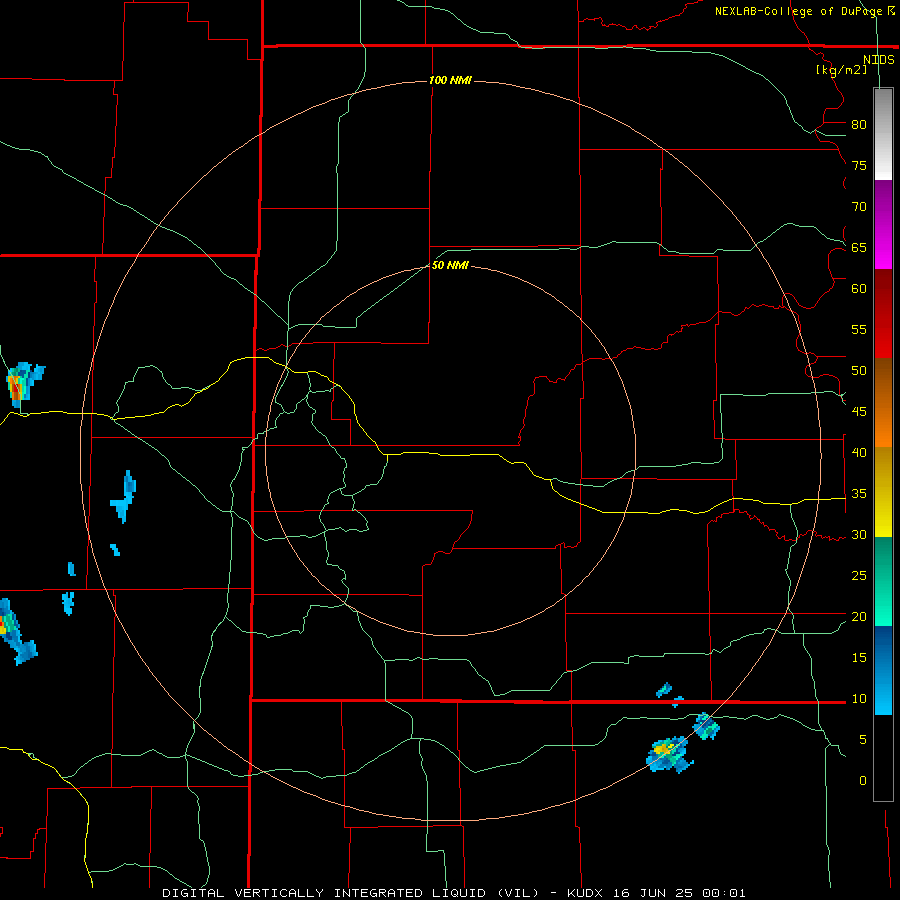Image resolution: width=900 pixels, height=900 pixels.
Task: Click the 60 value on the color scale
Action: tap(859, 289)
